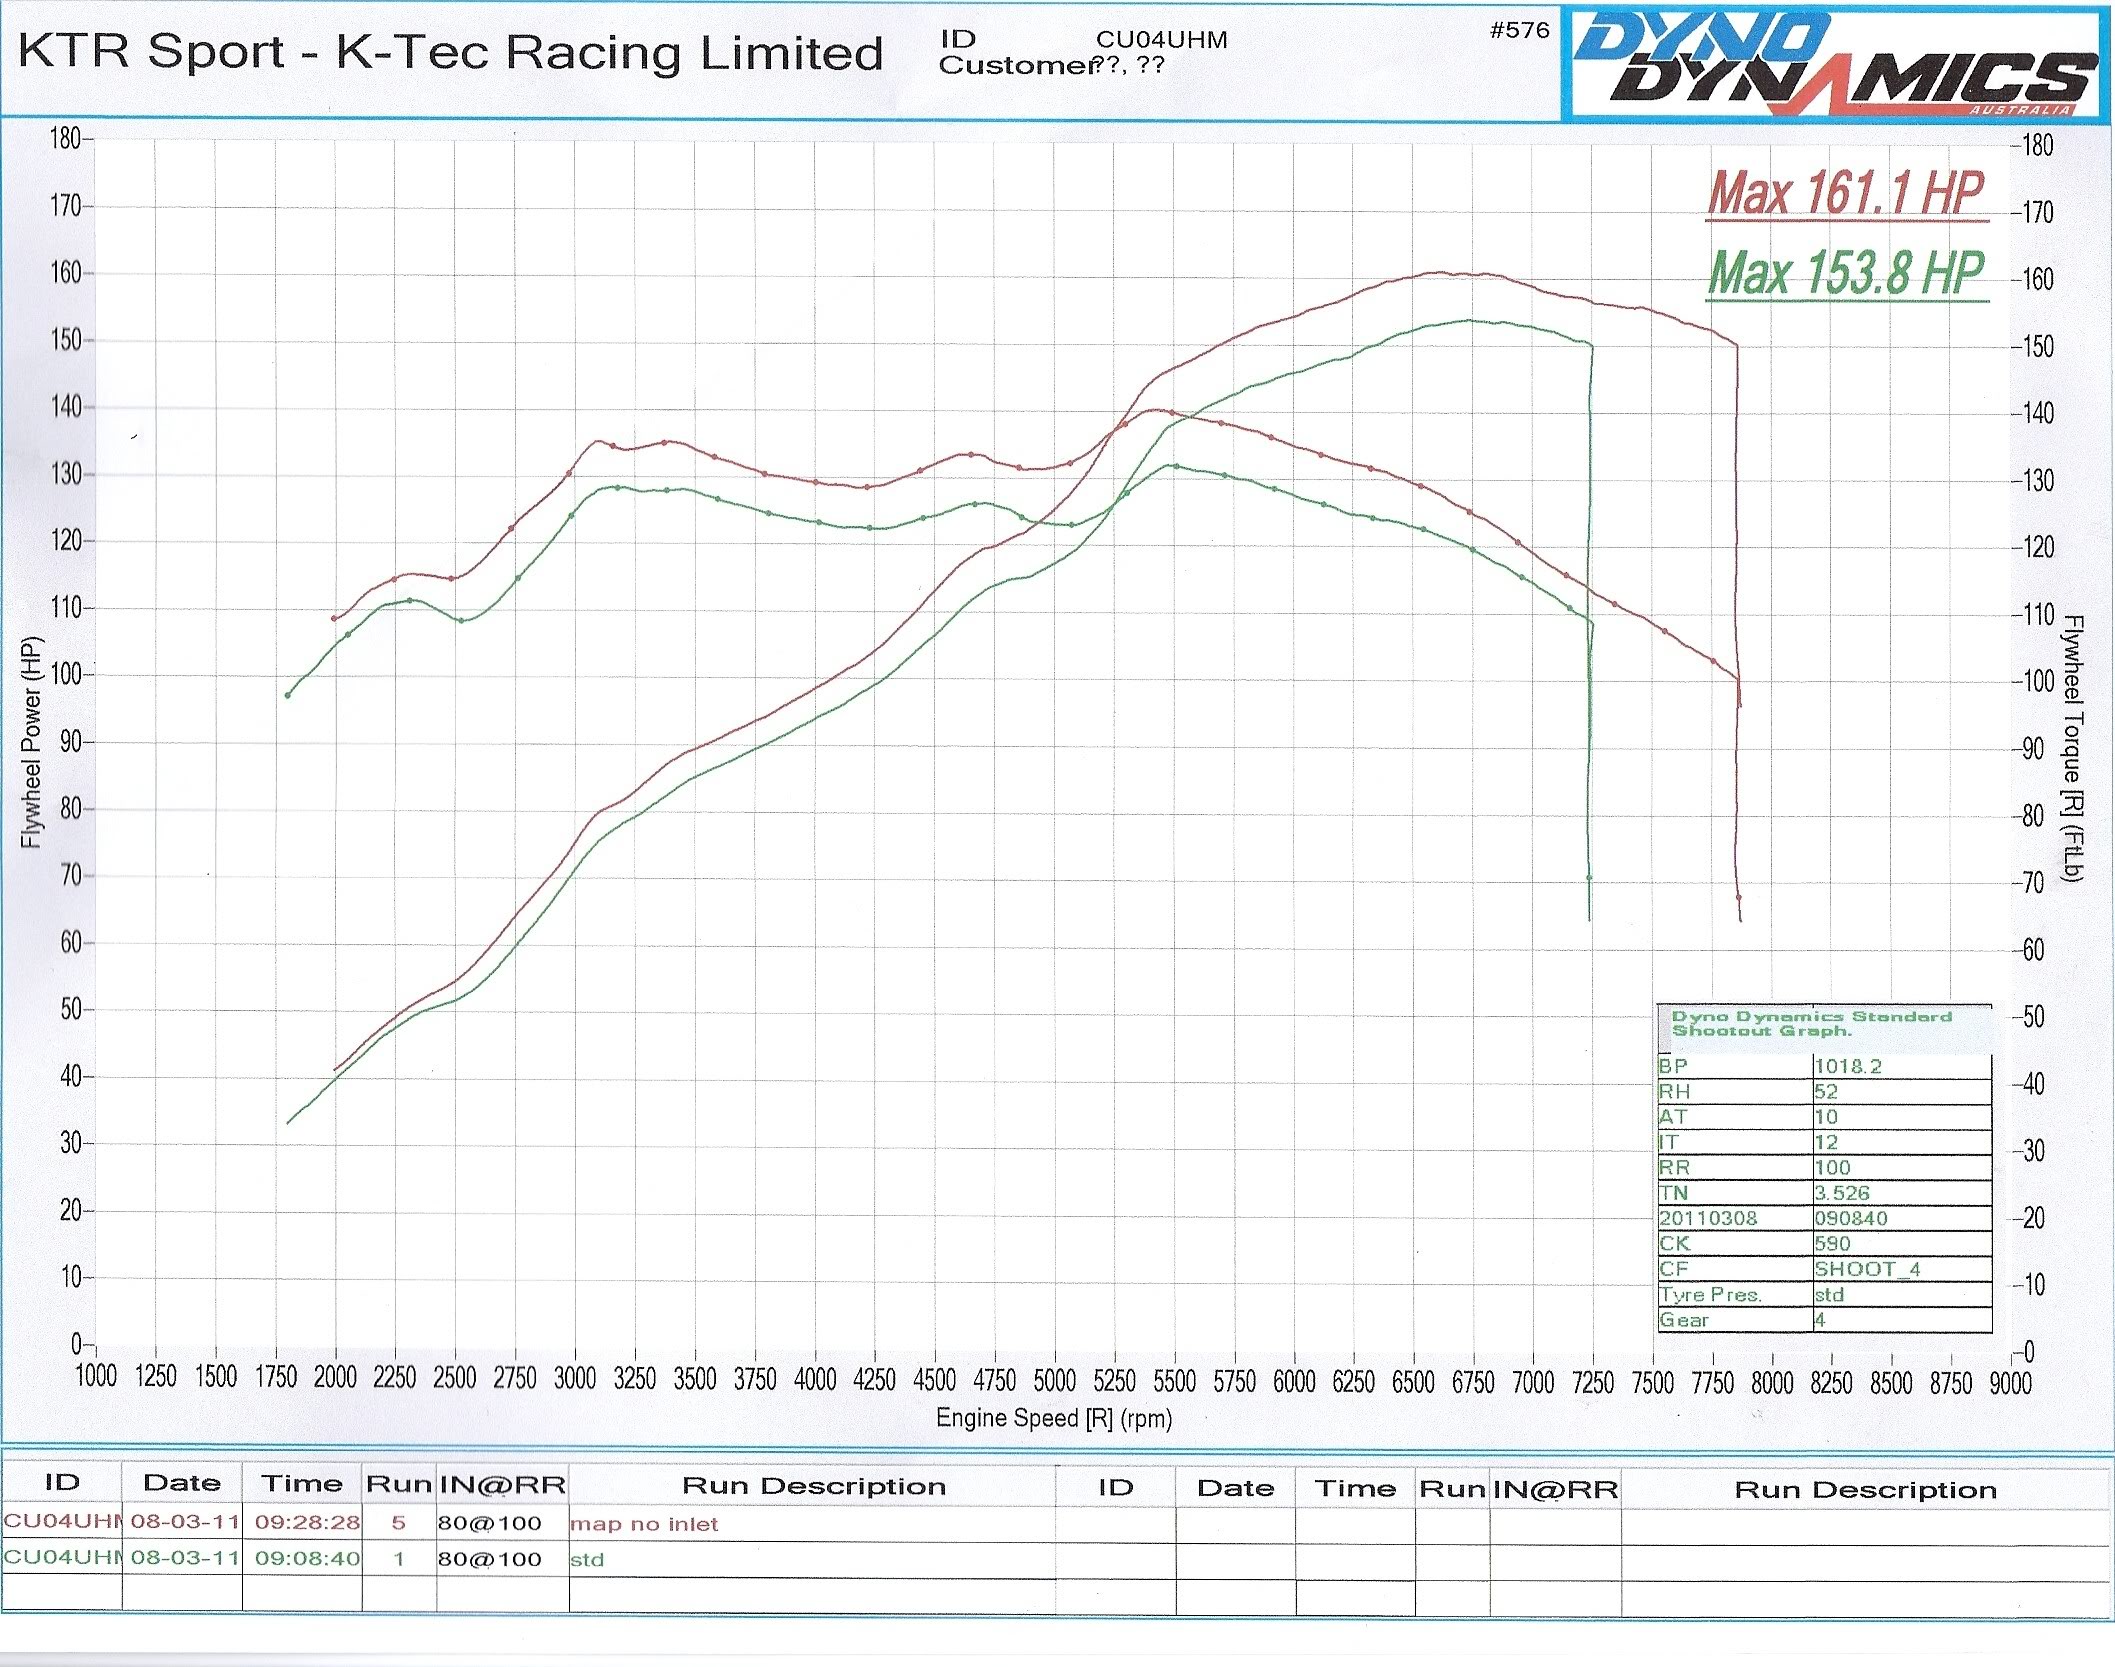The image size is (2115, 1667).
Task: Click the Dyno Dynamics logo
Action: pyautogui.click(x=1835, y=65)
